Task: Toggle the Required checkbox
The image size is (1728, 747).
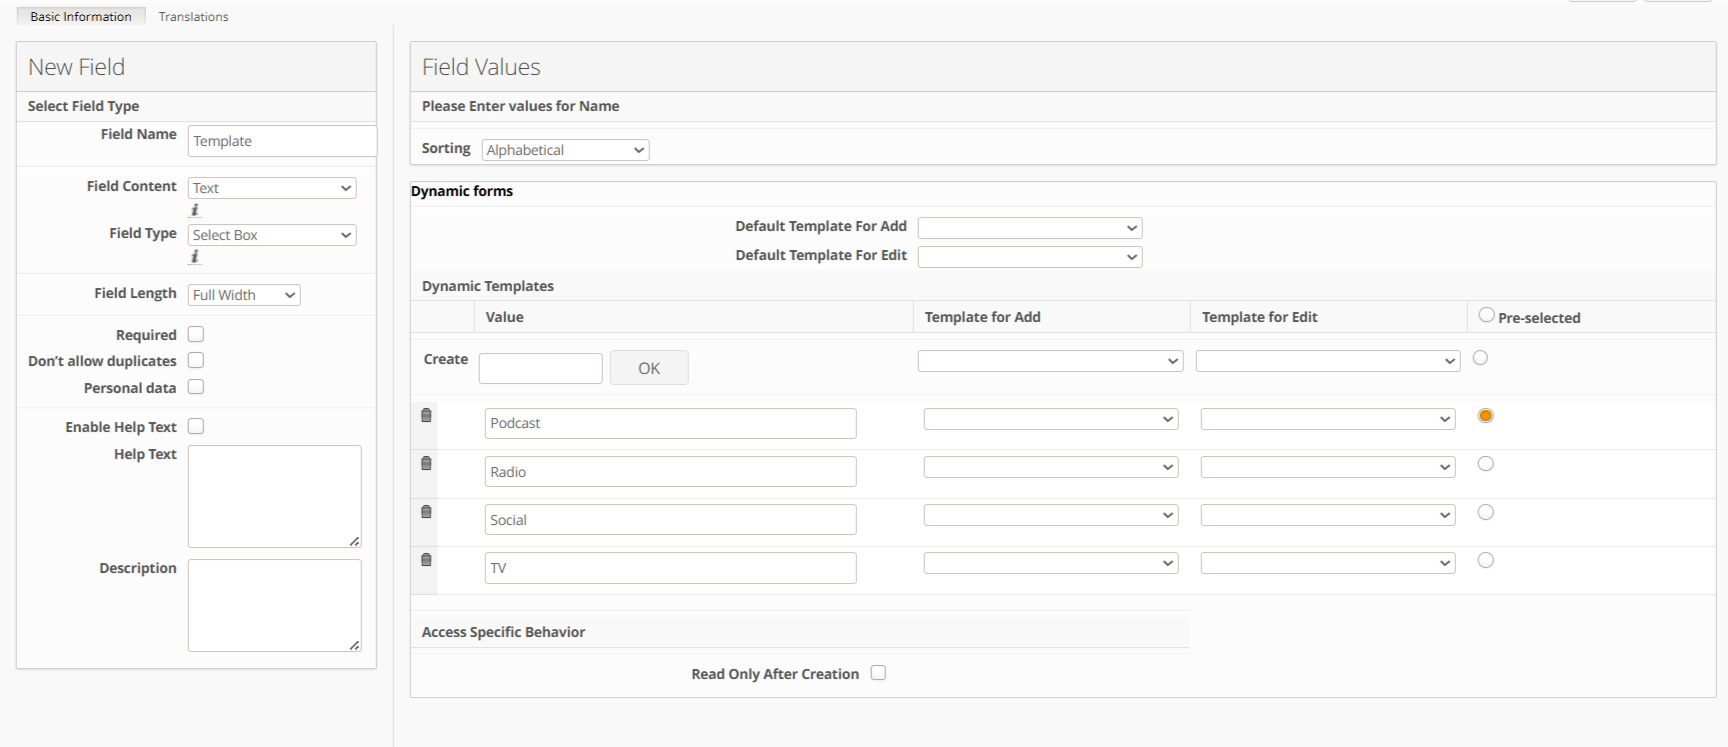Action: pos(196,334)
